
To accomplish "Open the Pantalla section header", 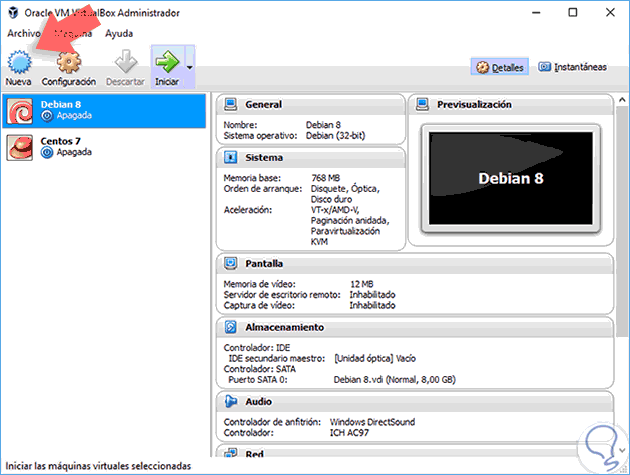I will point(415,264).
